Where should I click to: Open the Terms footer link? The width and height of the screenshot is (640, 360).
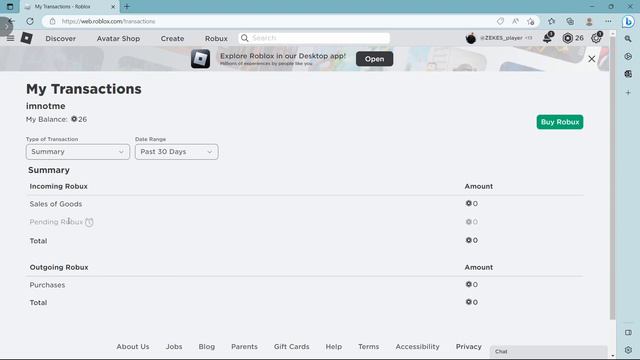pos(369,347)
